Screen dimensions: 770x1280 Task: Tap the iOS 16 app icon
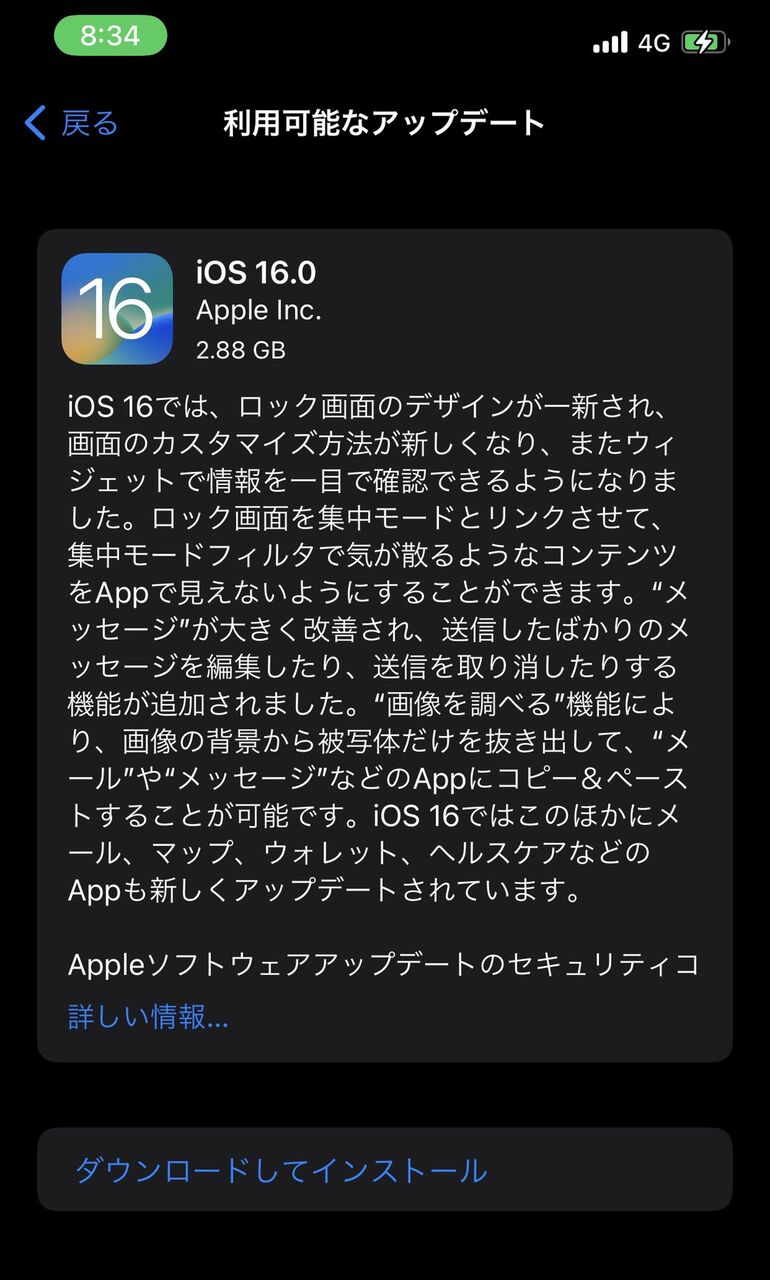[x=117, y=309]
